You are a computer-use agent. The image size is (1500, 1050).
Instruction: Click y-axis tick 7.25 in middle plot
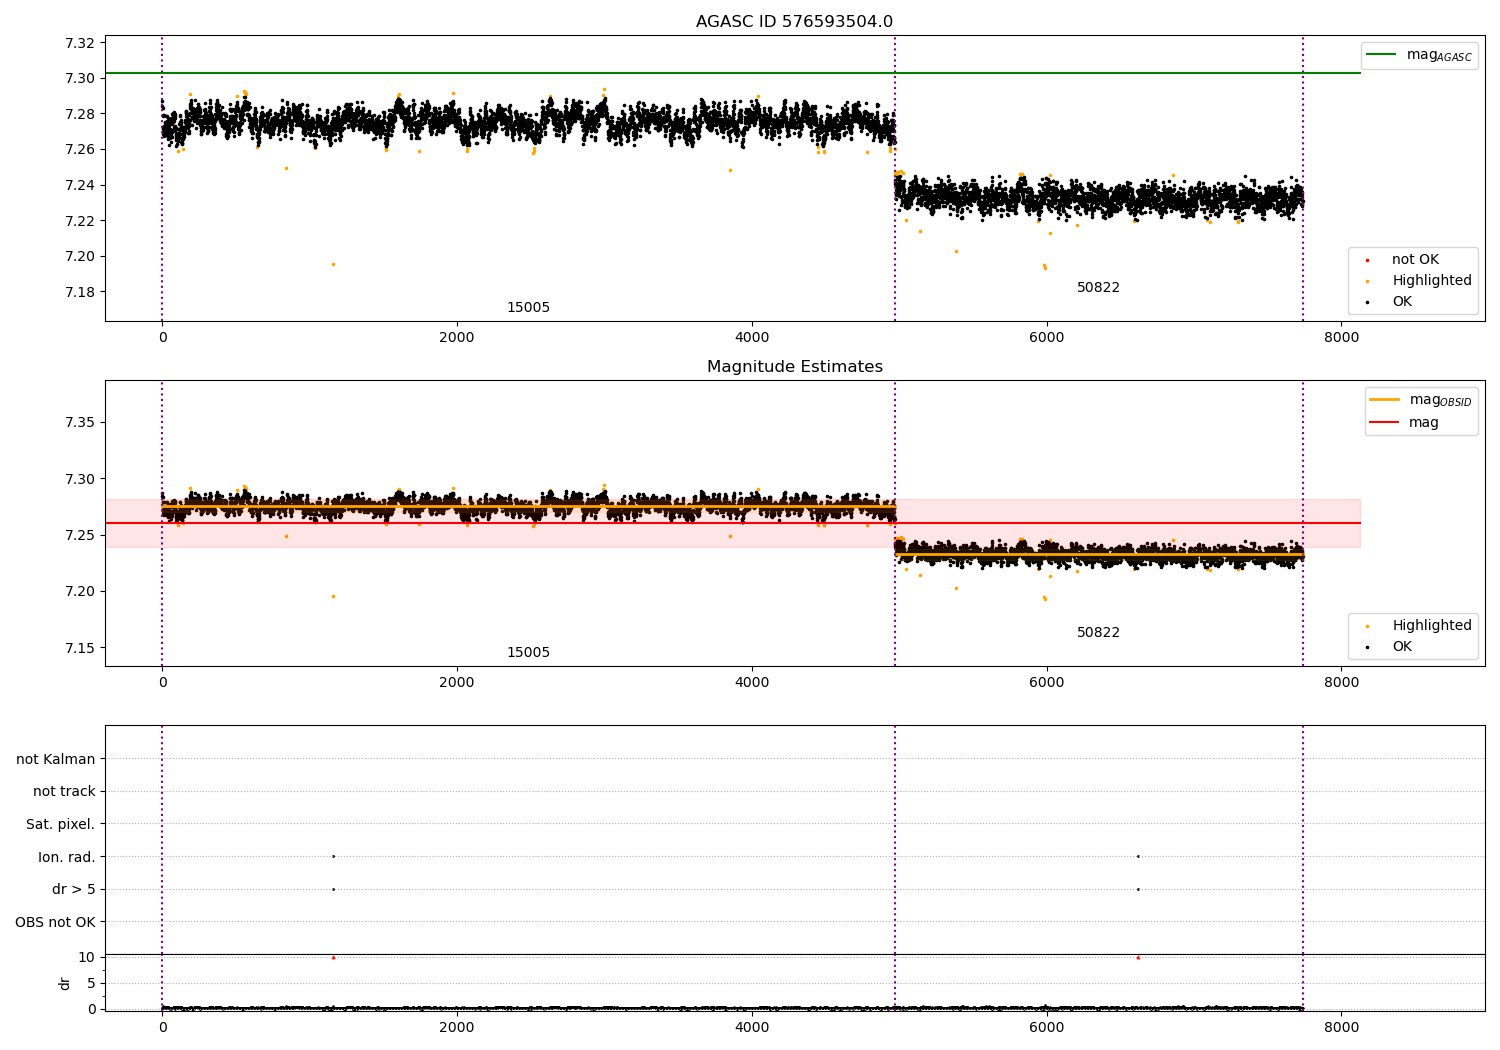79,536
